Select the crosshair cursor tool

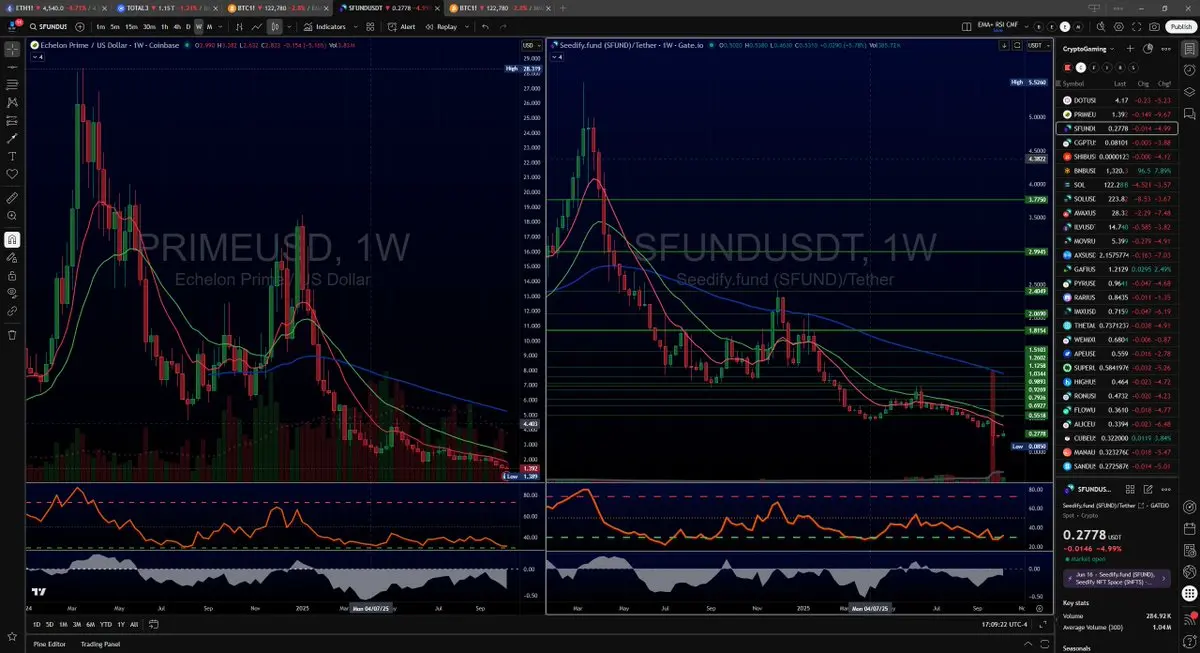coord(12,49)
